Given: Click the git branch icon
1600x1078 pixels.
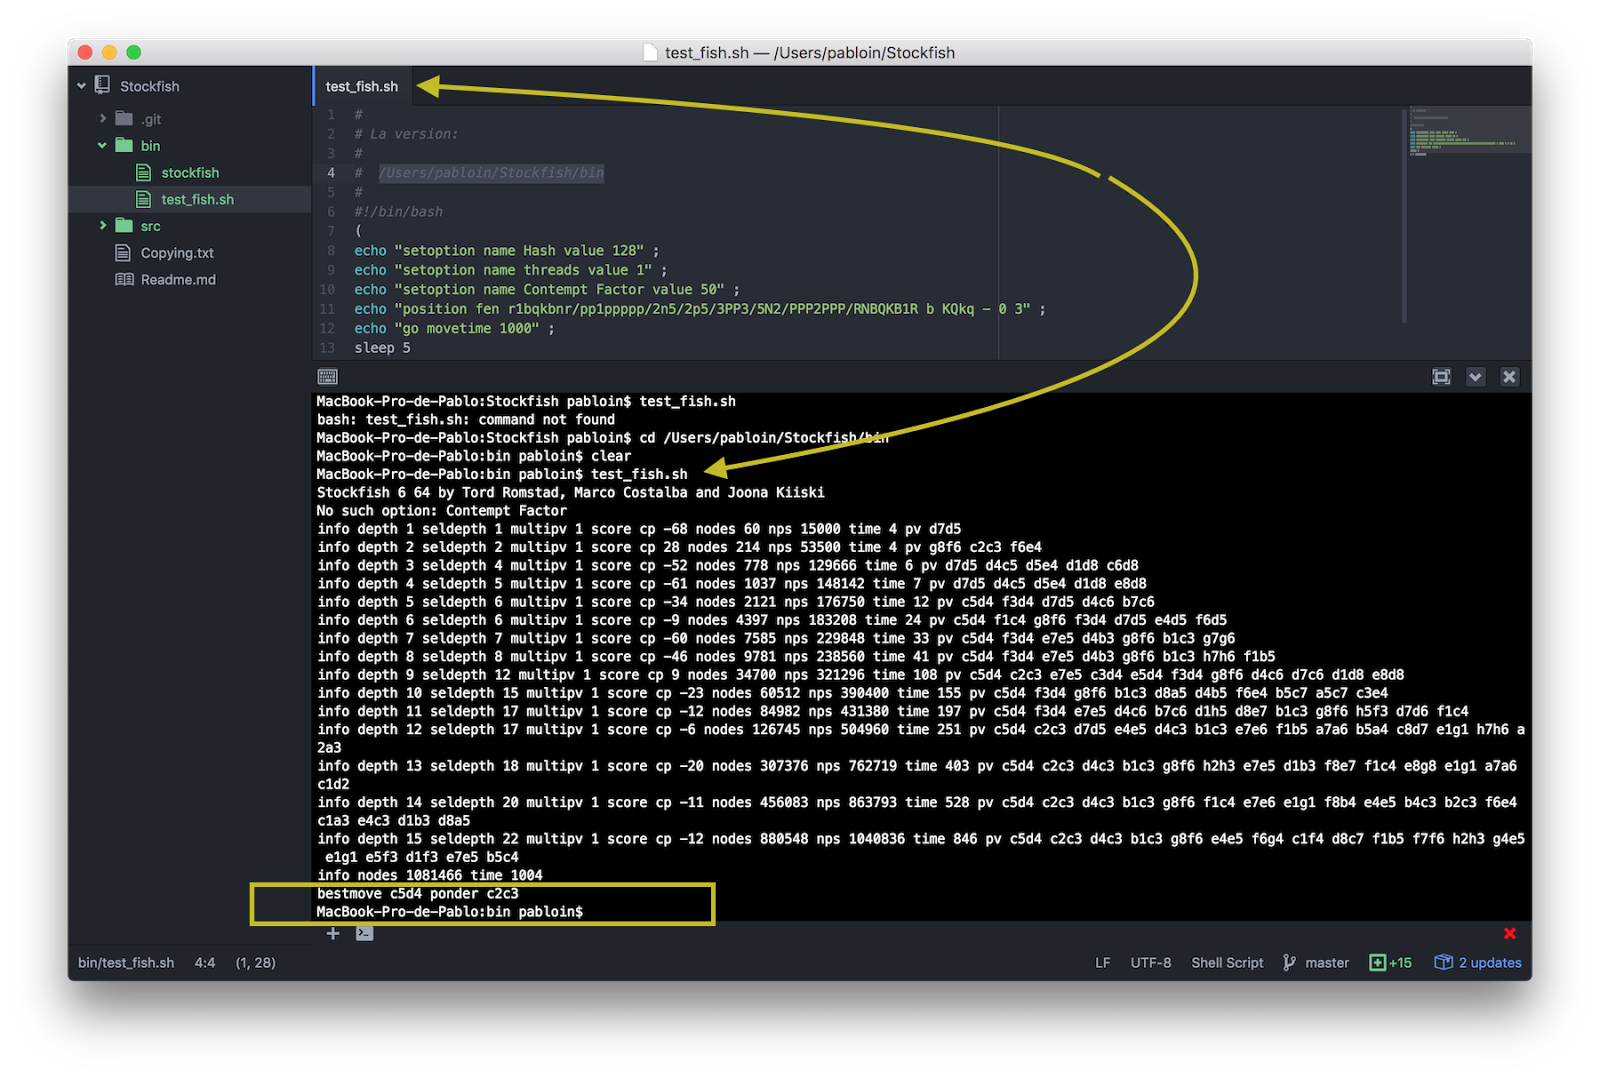Looking at the screenshot, I should tap(1289, 963).
